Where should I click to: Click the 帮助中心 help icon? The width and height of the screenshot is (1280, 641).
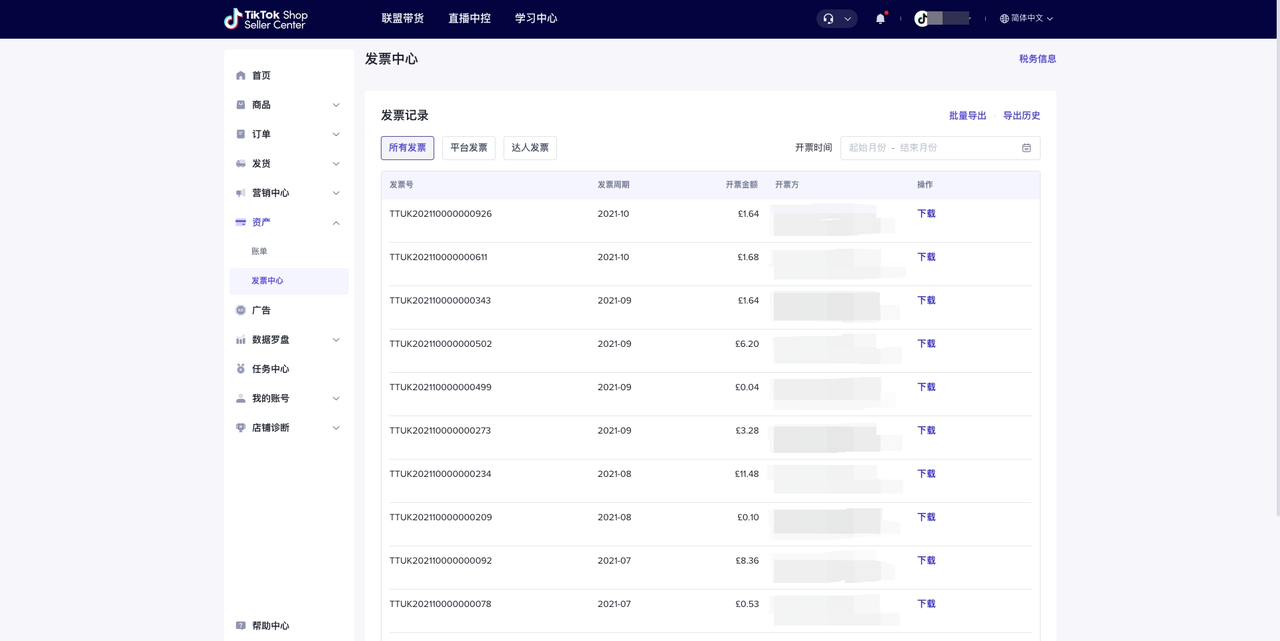[241, 626]
